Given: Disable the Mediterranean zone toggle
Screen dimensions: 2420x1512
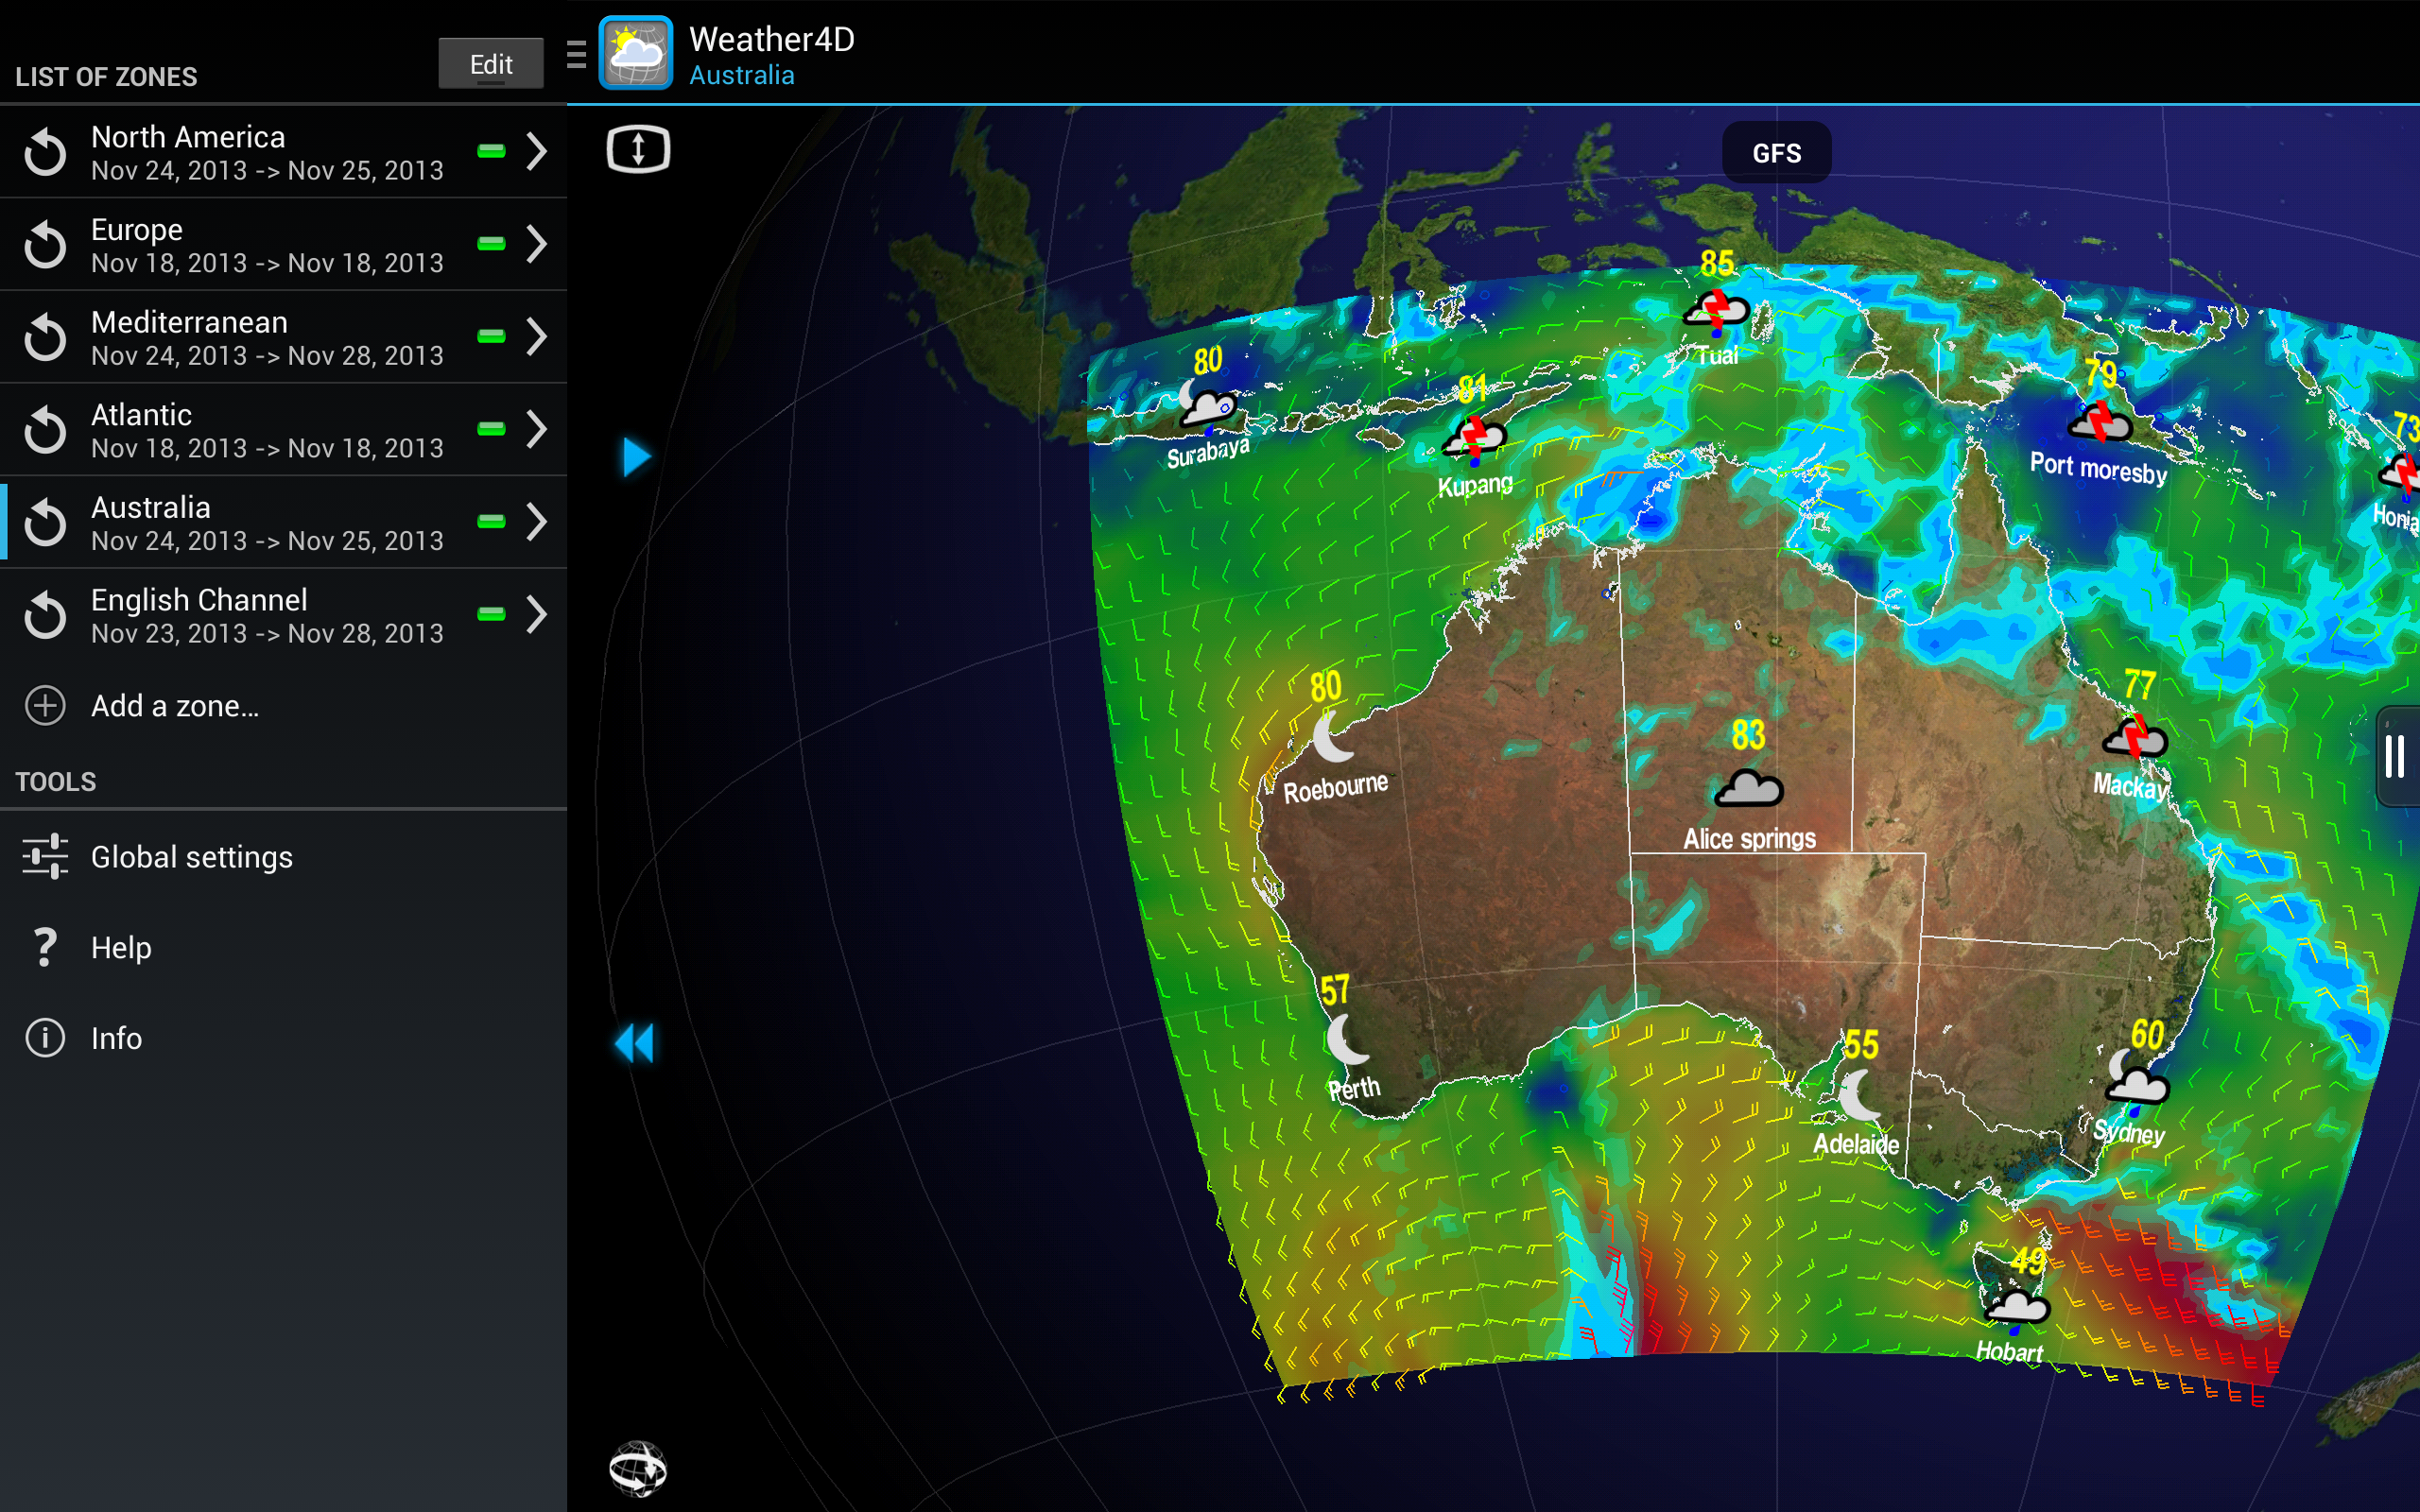Looking at the screenshot, I should coord(491,337).
